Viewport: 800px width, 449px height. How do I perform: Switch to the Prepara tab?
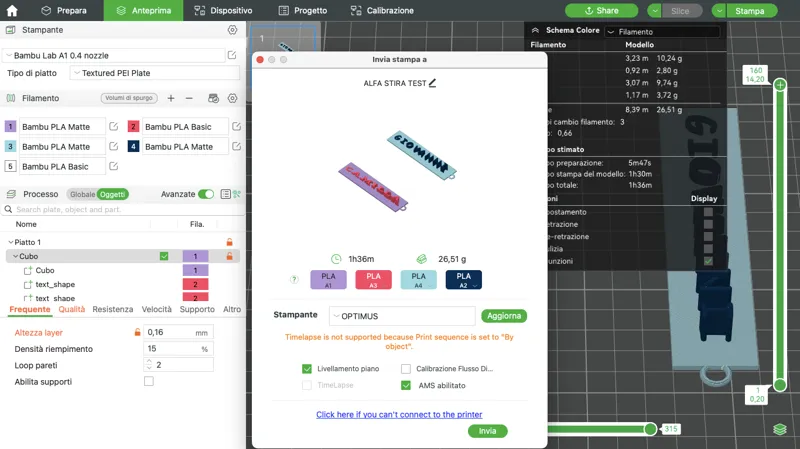click(63, 10)
